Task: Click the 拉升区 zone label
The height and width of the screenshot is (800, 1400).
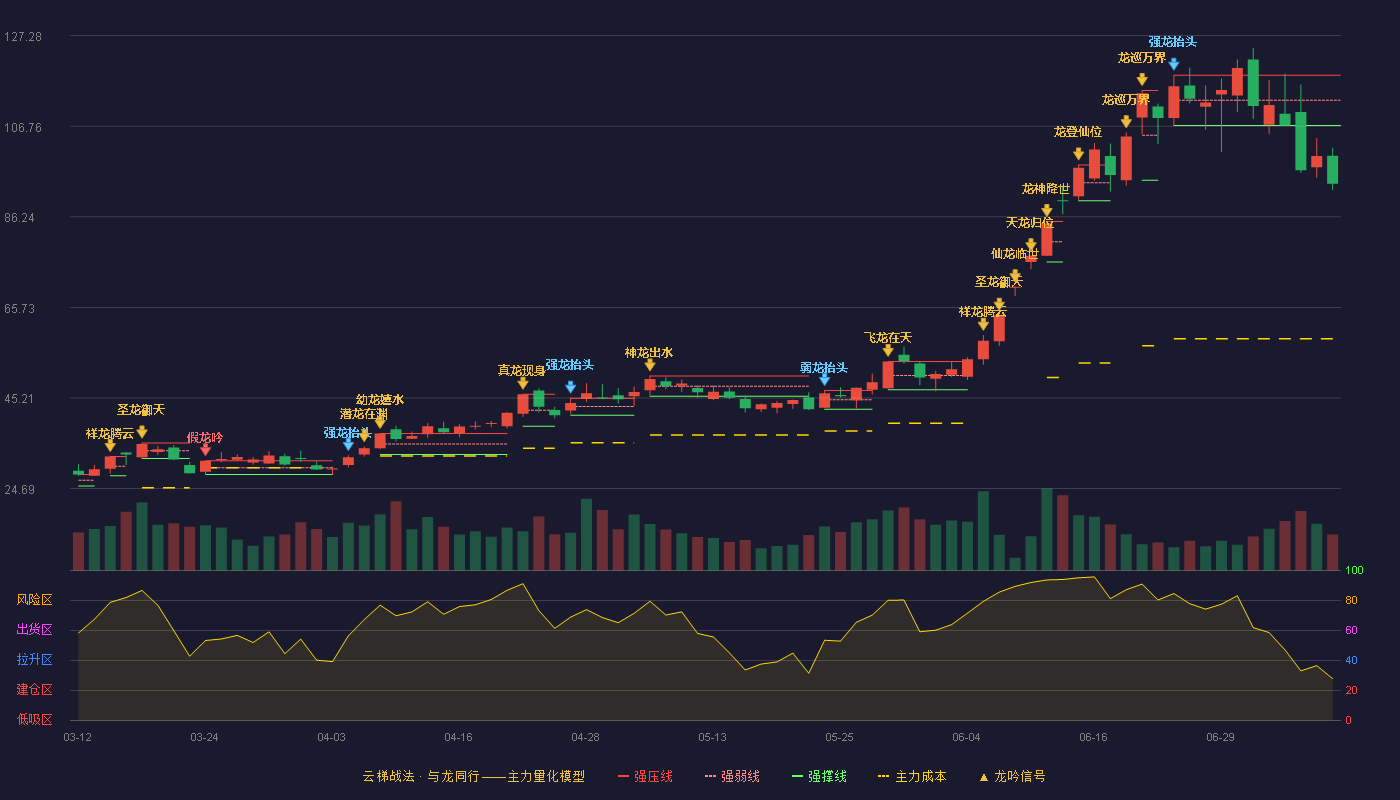Action: [x=35, y=660]
